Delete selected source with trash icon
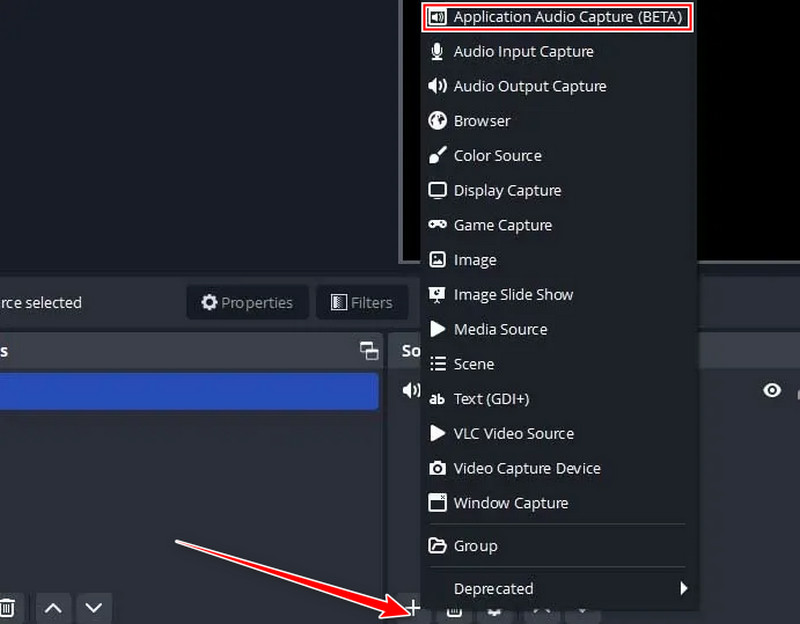Screen dimensions: 800x624 [454, 610]
